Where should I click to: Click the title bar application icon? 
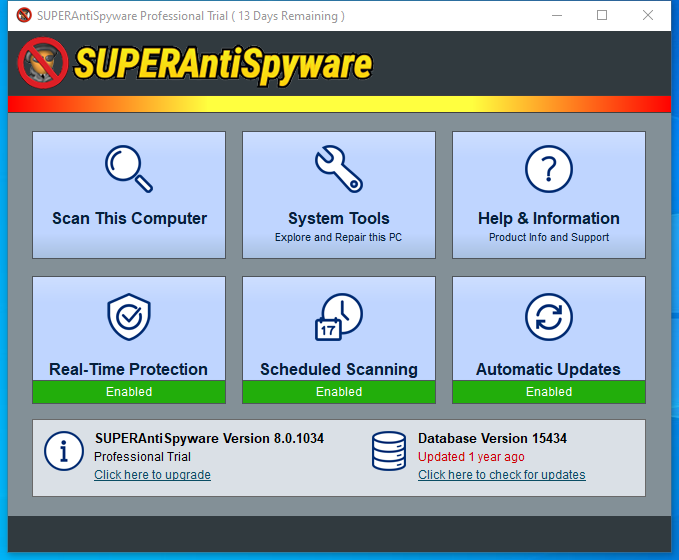click(24, 15)
